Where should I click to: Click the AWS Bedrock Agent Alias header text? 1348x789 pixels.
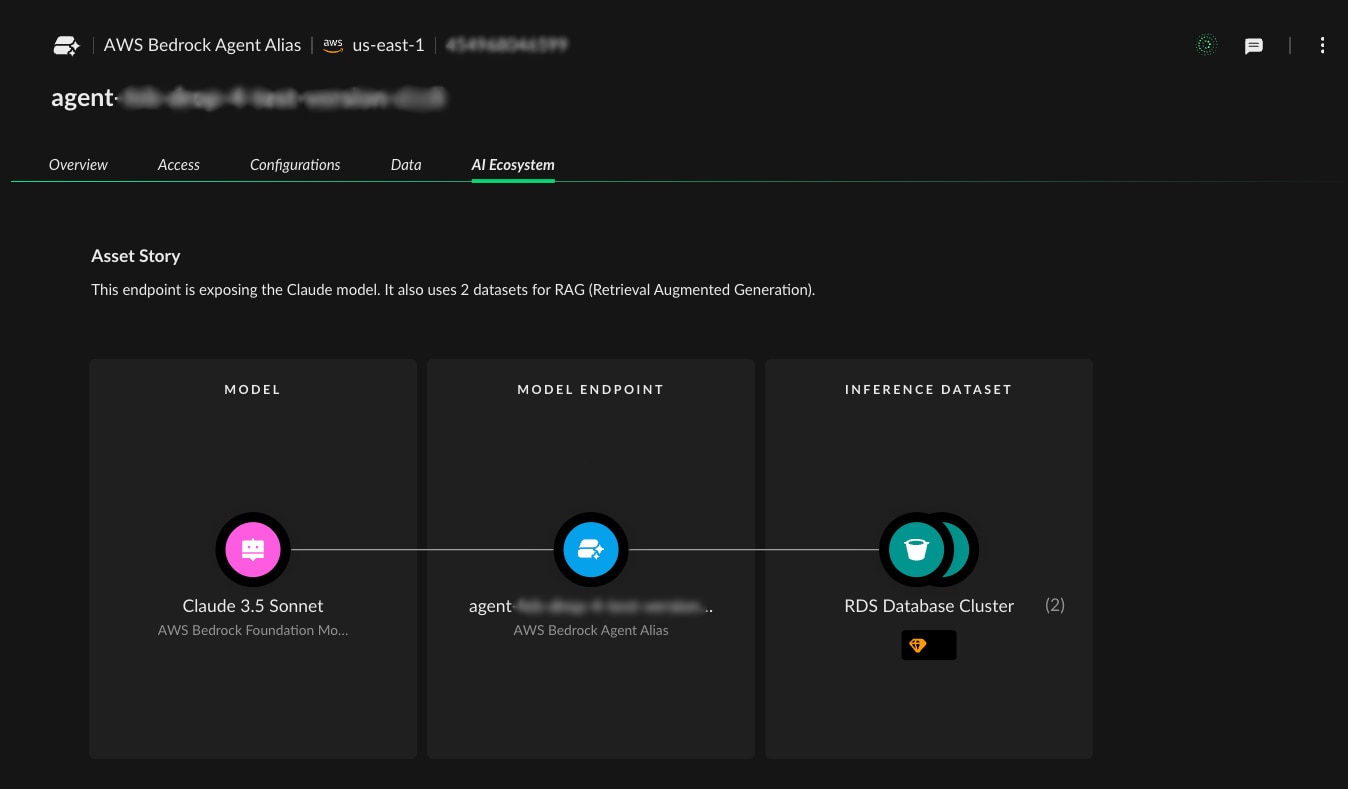click(203, 45)
